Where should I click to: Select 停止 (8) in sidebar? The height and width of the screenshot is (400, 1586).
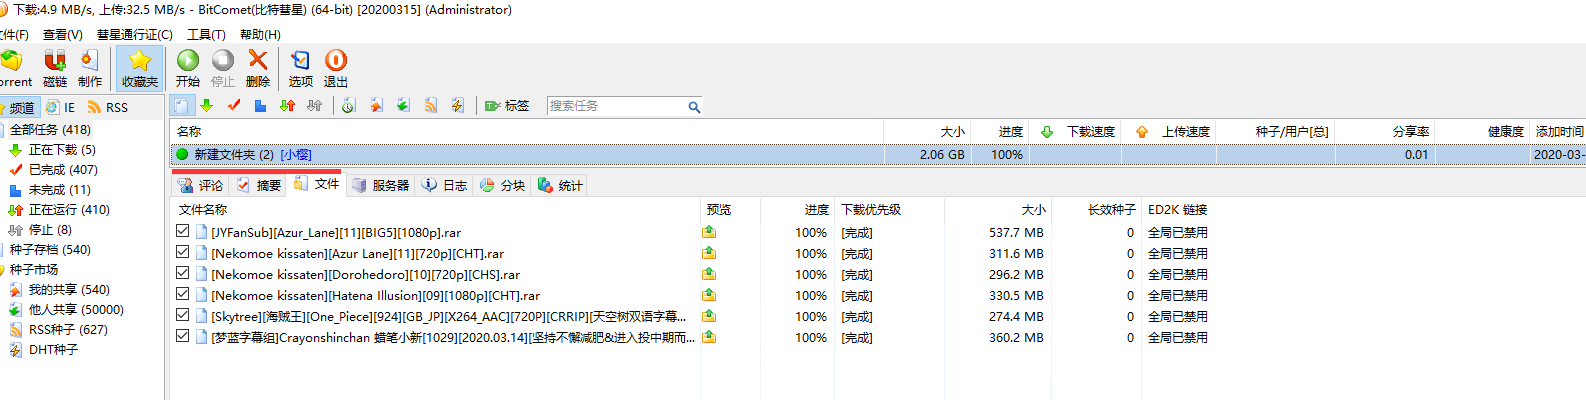pyautogui.click(x=50, y=230)
